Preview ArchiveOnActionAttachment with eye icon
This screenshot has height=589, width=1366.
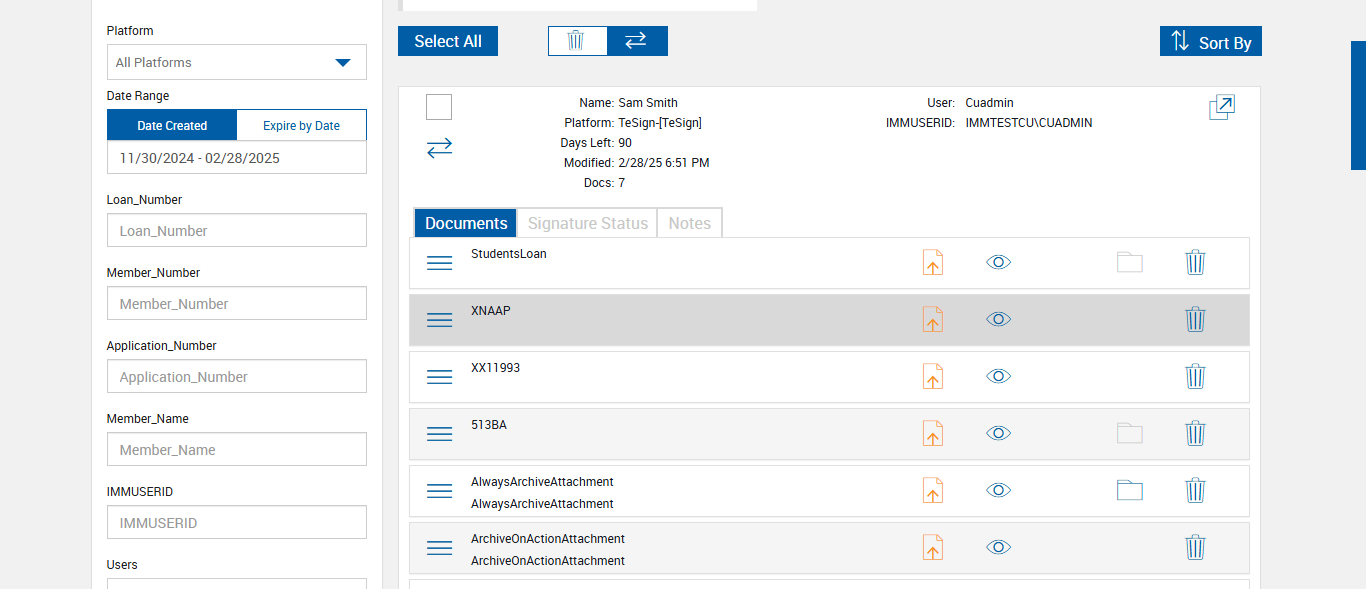coord(999,548)
